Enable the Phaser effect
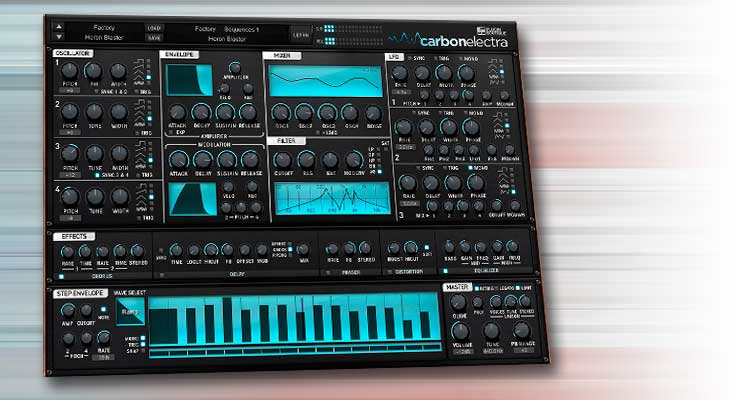This screenshot has height=400, width=750. (x=328, y=273)
